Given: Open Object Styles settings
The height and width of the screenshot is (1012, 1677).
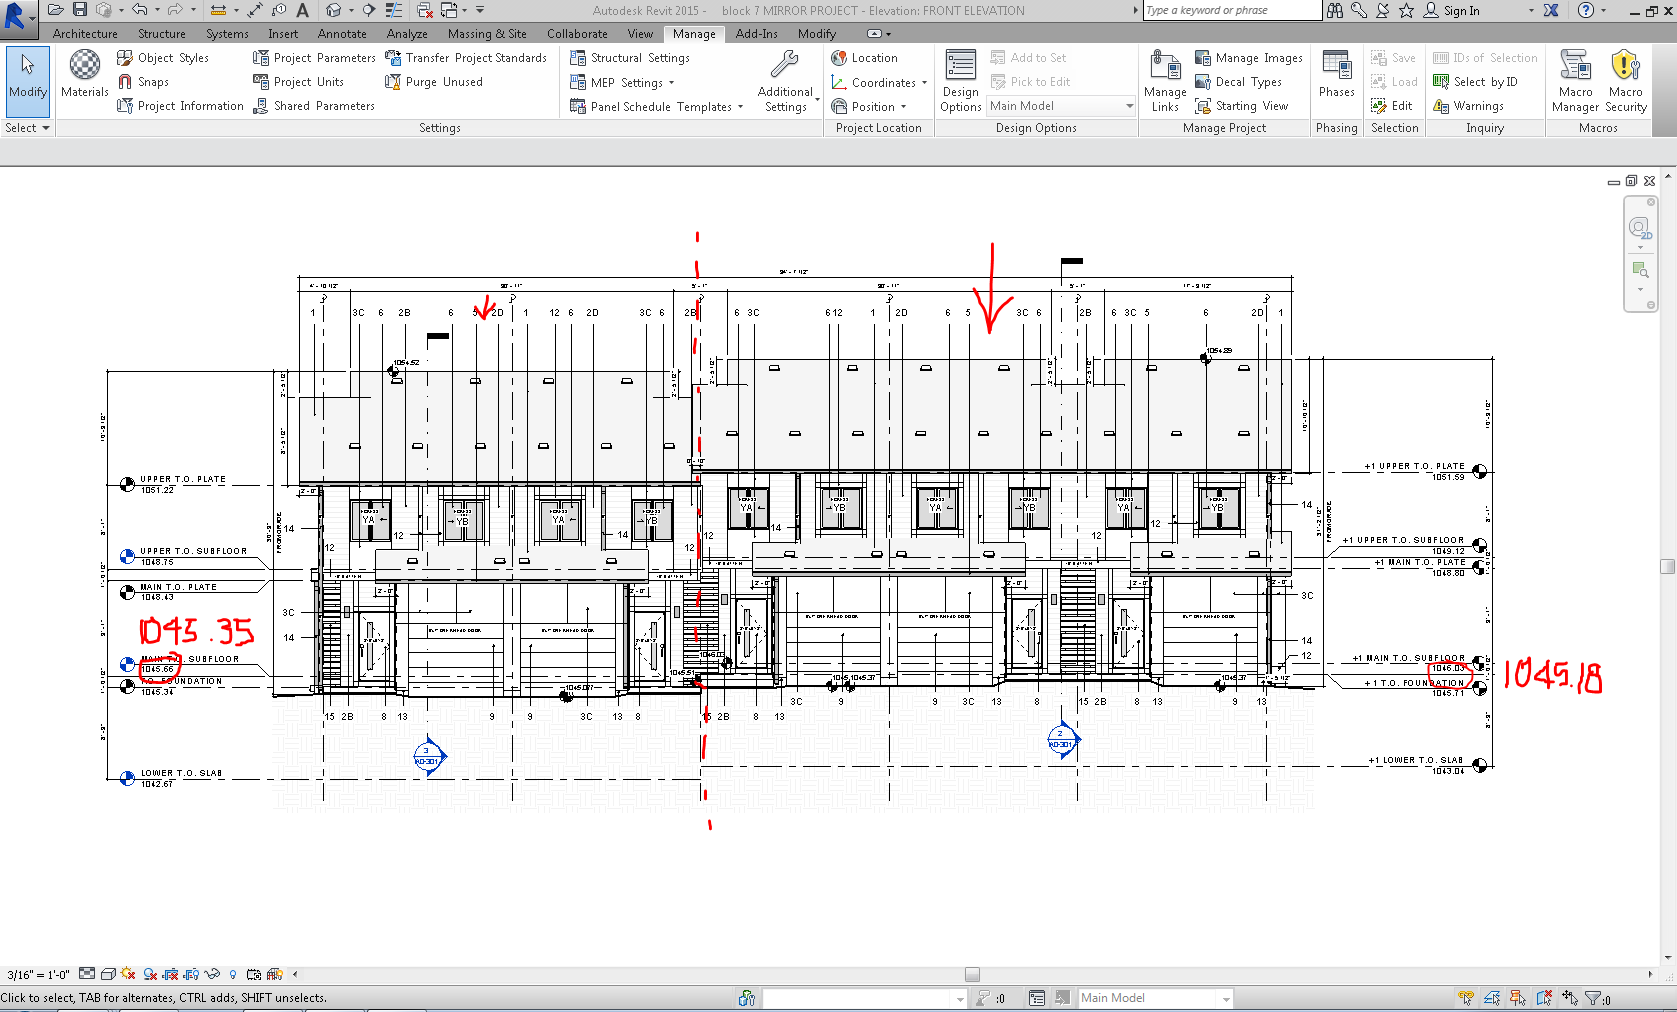Looking at the screenshot, I should click(163, 58).
